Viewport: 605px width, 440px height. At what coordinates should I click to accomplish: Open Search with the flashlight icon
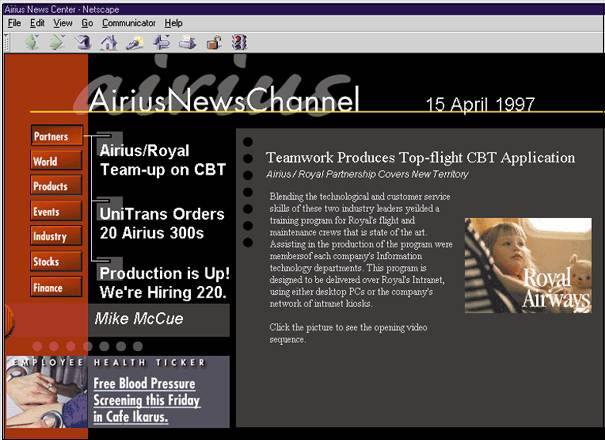pyautogui.click(x=135, y=42)
